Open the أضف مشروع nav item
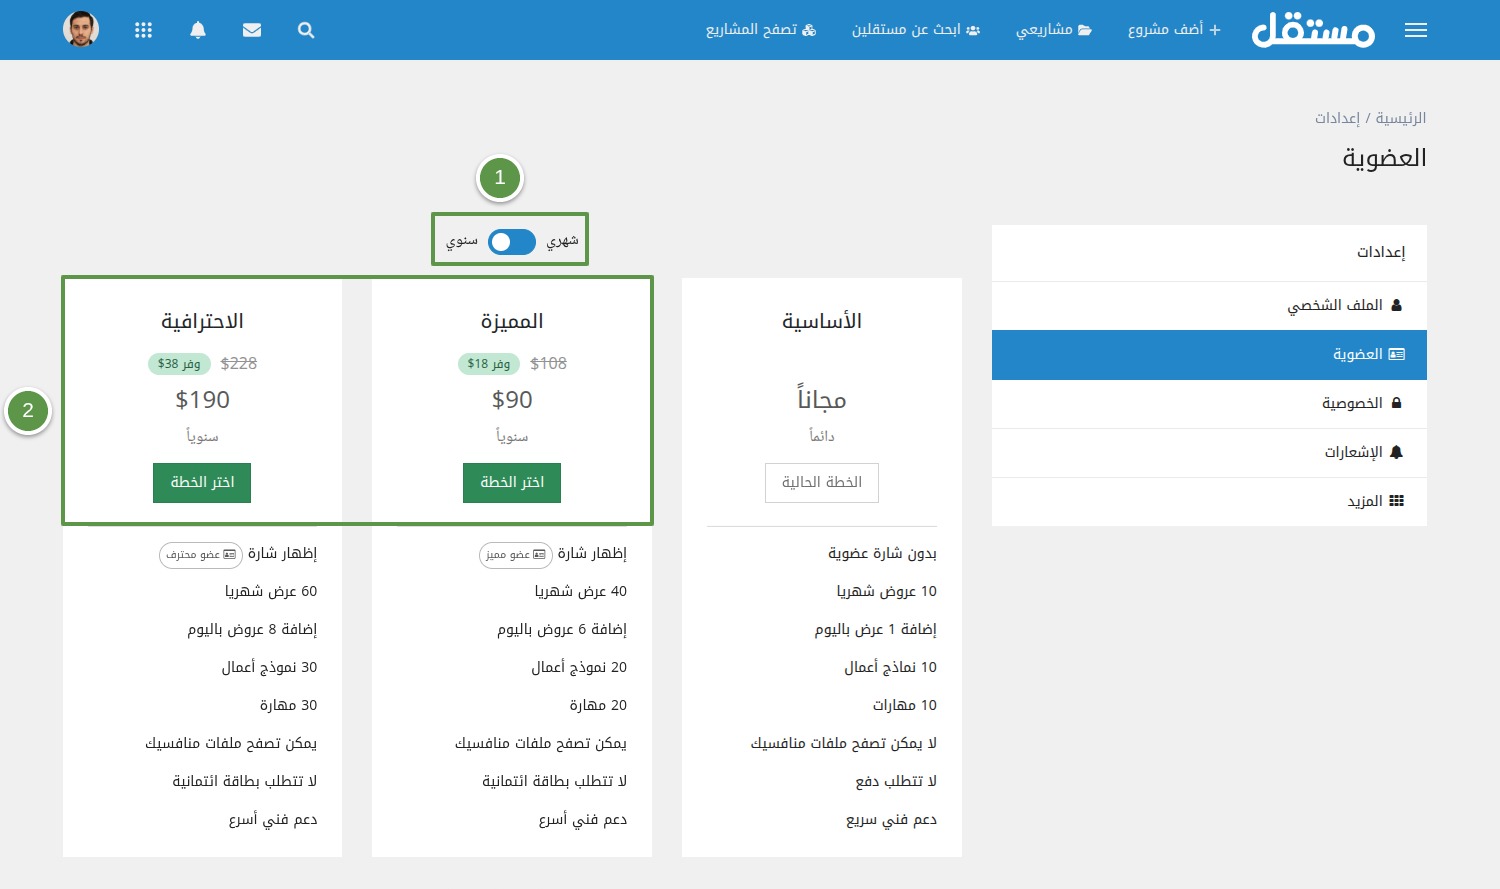 (x=1174, y=30)
